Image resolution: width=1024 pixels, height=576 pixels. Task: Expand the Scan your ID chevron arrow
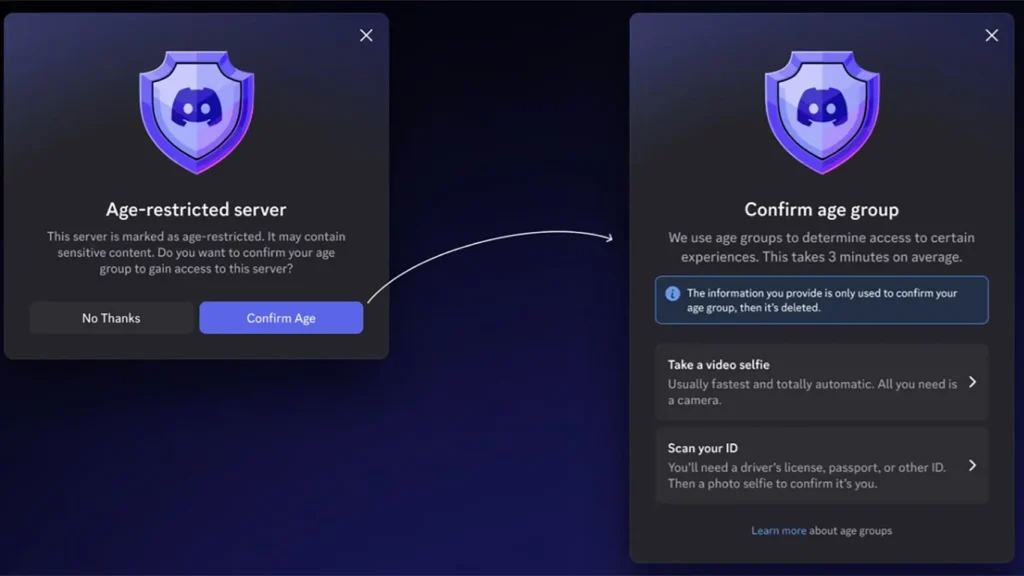click(x=972, y=465)
